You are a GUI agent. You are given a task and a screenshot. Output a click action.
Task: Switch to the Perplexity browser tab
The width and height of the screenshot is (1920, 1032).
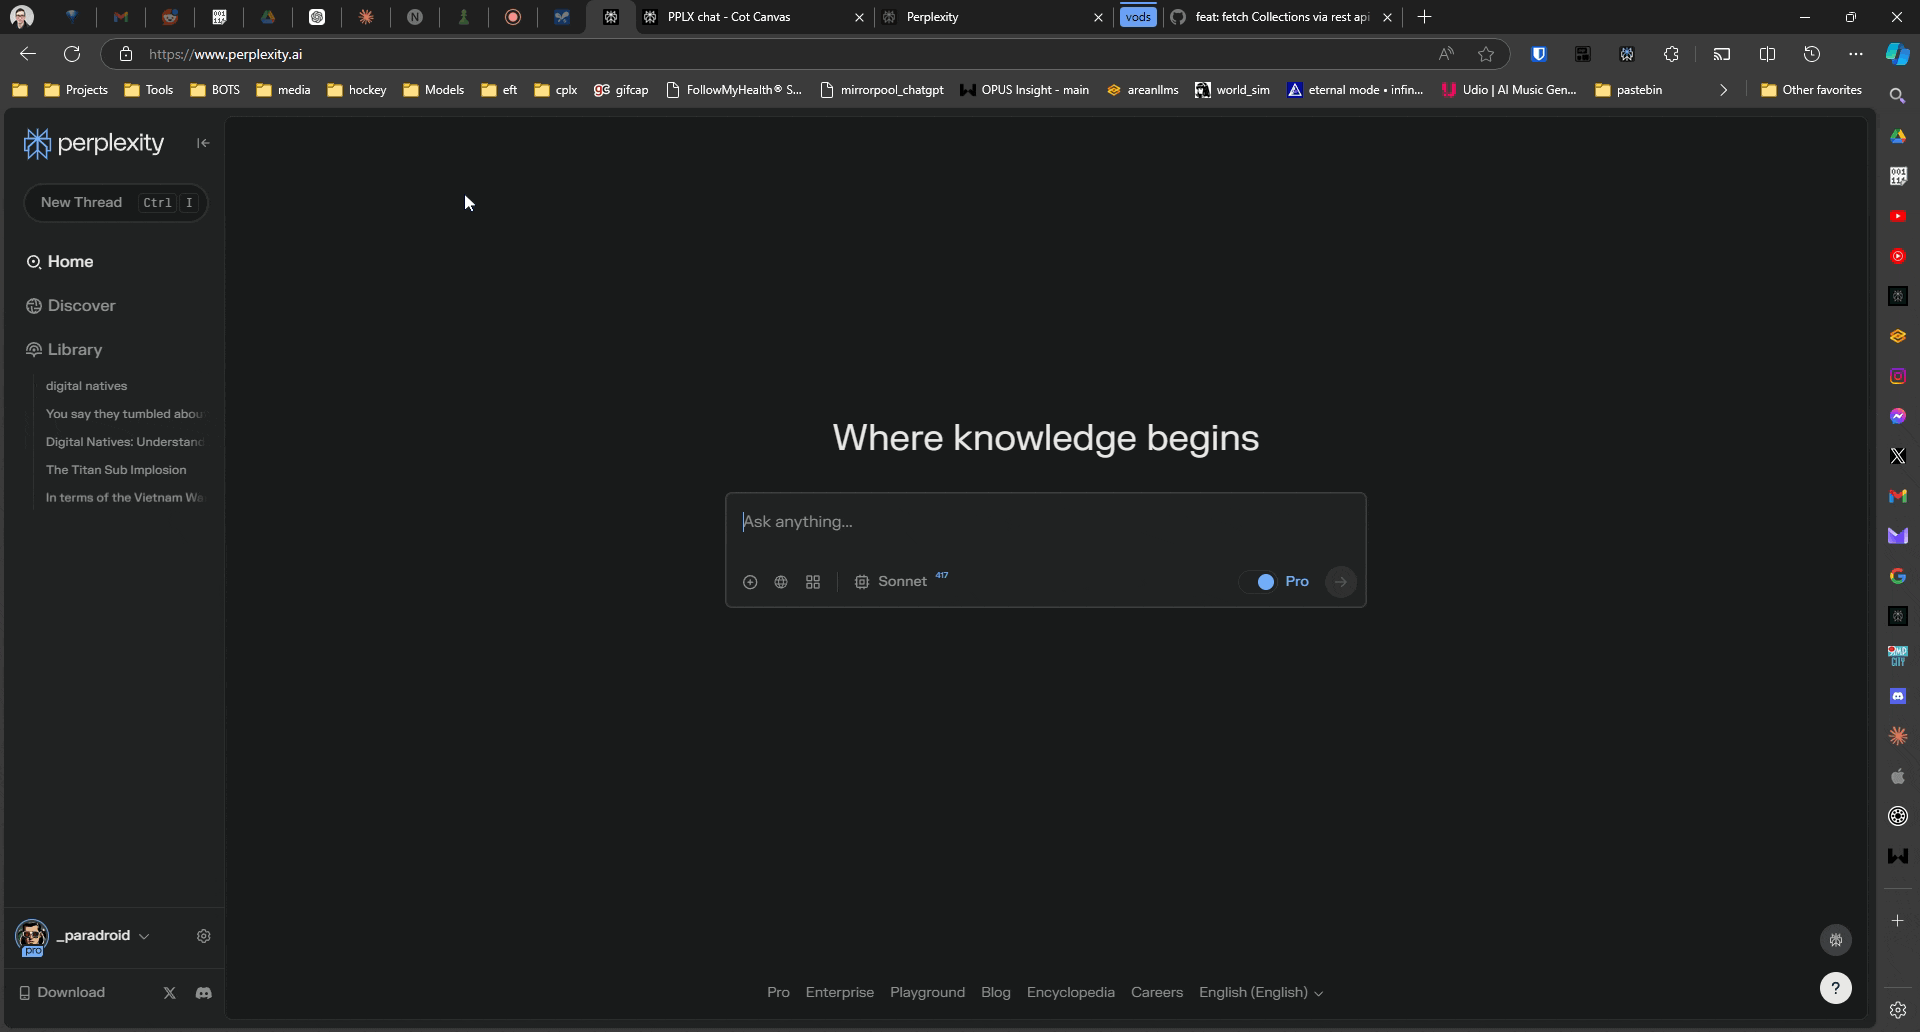(993, 17)
